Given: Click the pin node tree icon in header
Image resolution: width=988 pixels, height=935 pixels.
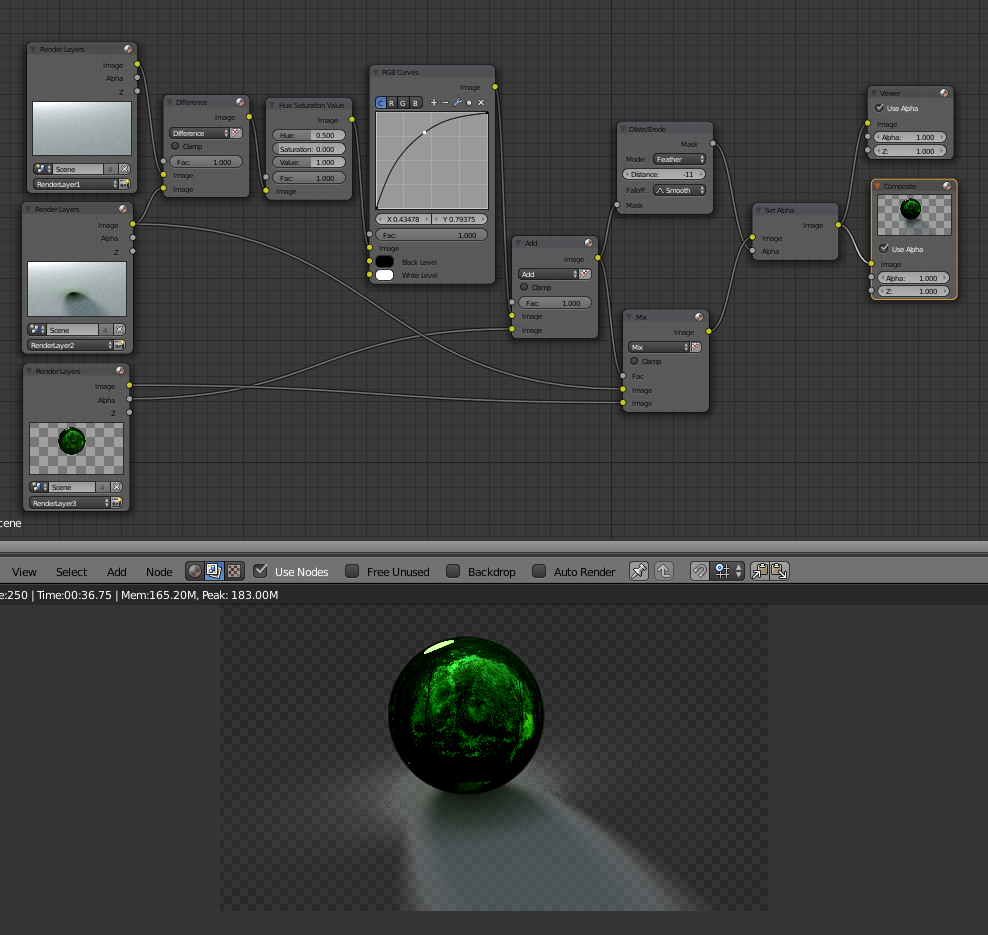Looking at the screenshot, I should (x=639, y=571).
